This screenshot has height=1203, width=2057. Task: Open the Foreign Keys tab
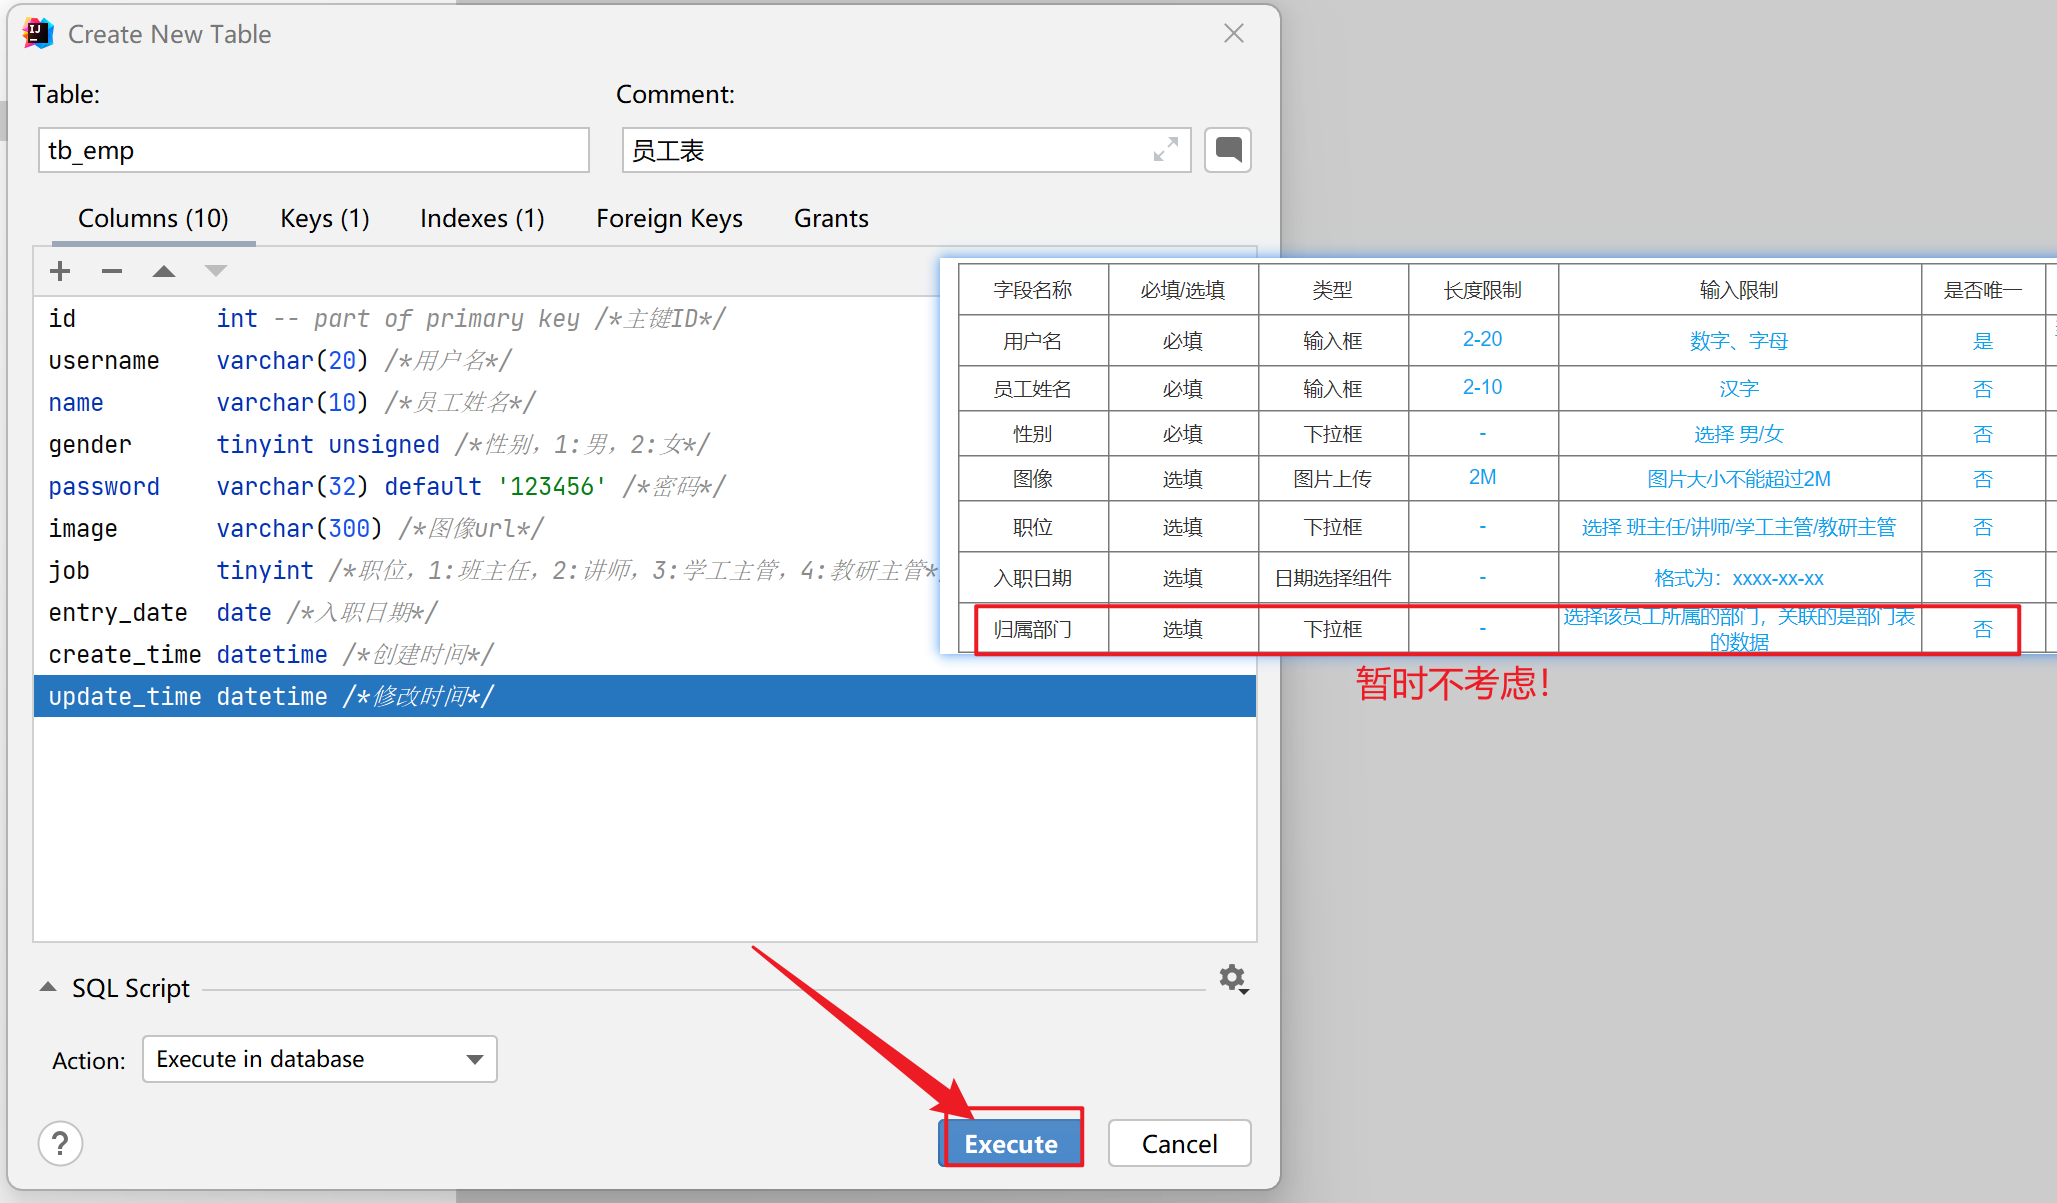669,218
